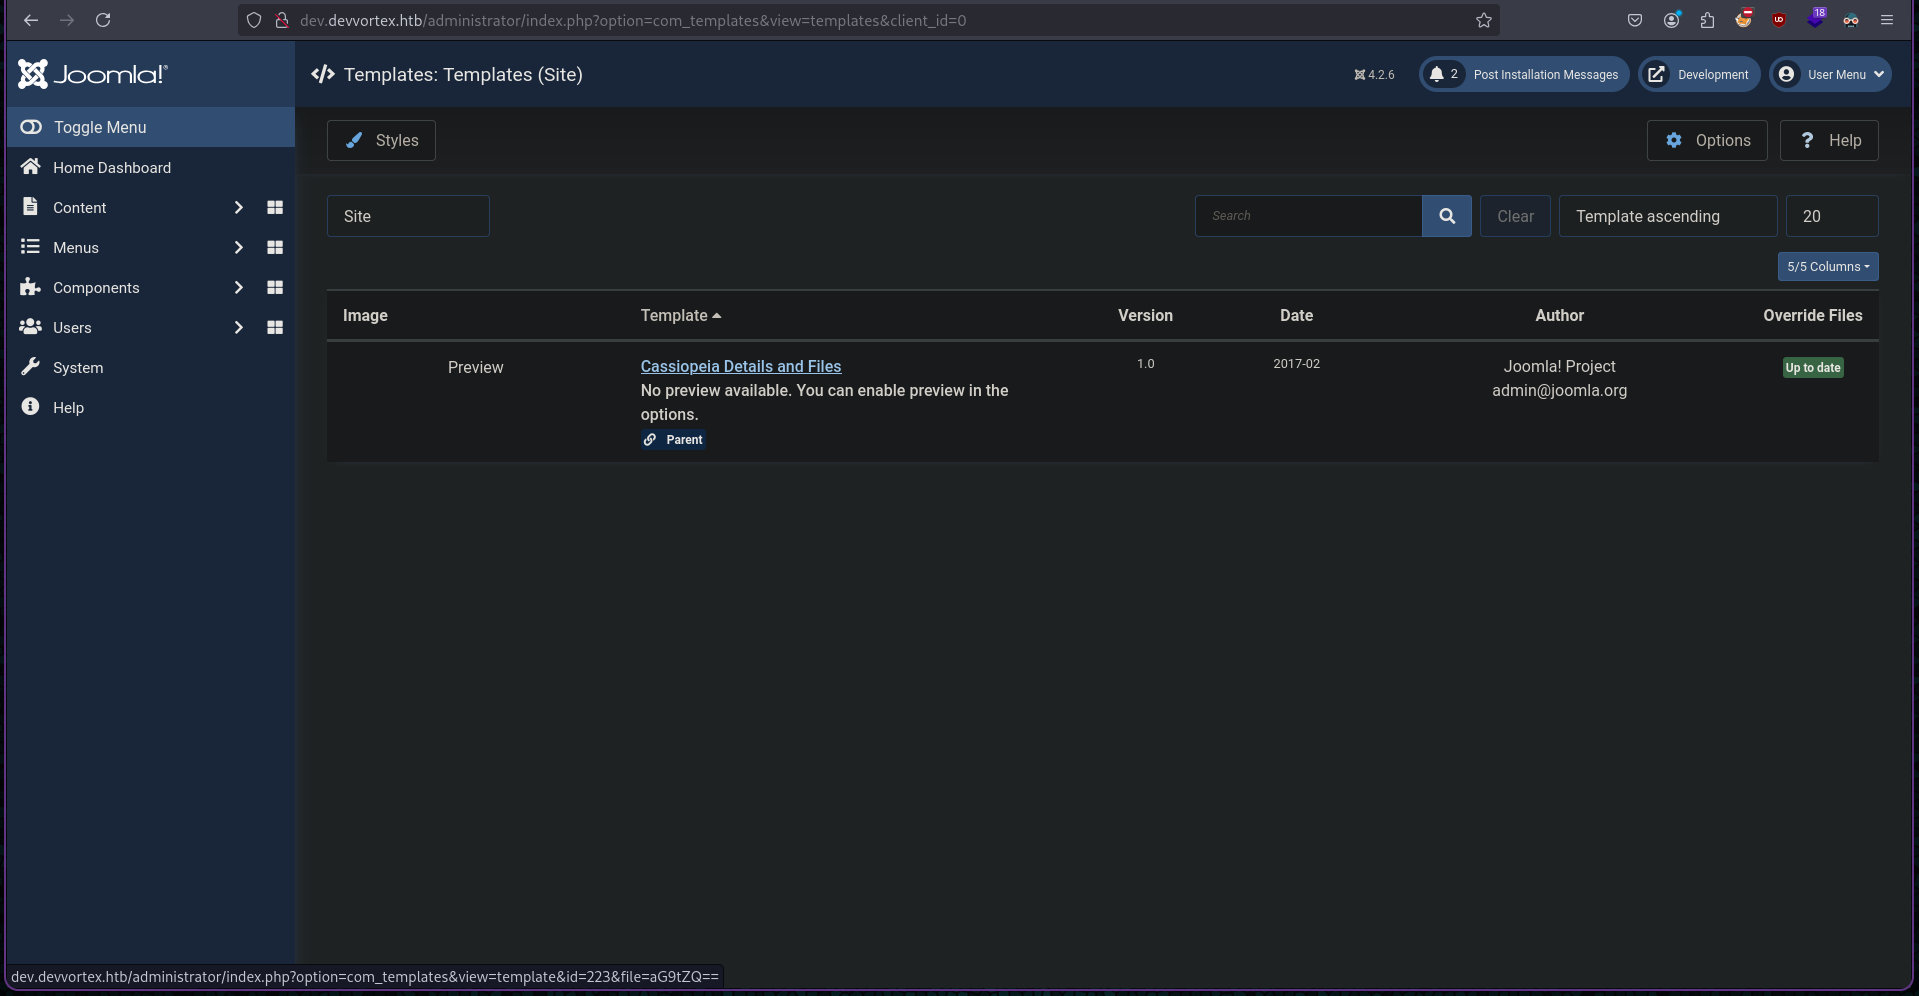The width and height of the screenshot is (1919, 996).
Task: Toggle the sidebar with Toggle Menu
Action: pos(151,127)
